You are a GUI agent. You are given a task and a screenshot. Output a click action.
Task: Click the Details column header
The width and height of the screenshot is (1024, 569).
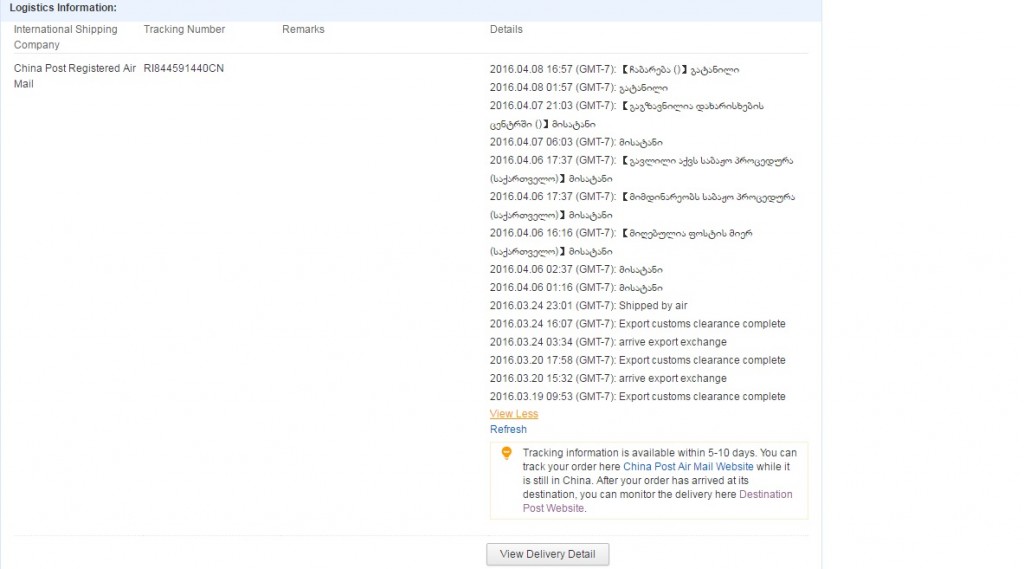pos(506,30)
